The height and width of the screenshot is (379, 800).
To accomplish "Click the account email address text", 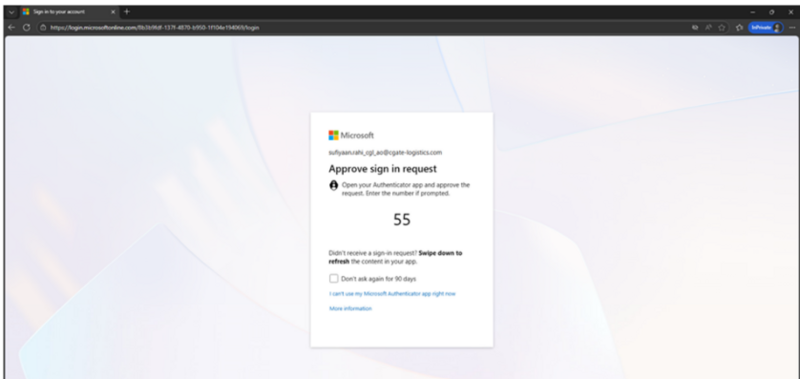I will [385, 153].
